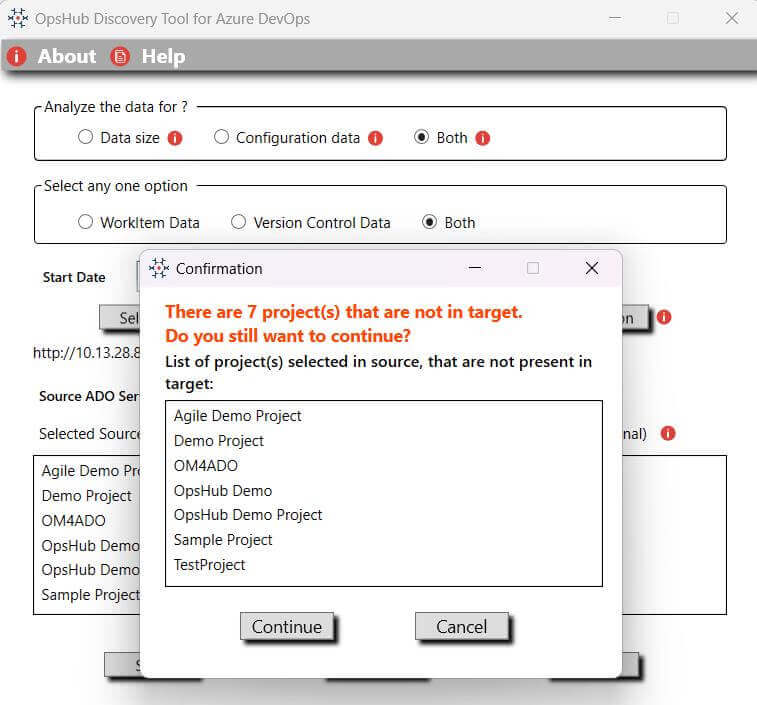This screenshot has height=705, width=757.
Task: Select 'Agile Demo Pr' in main window source list
Action: pyautogui.click(x=90, y=471)
